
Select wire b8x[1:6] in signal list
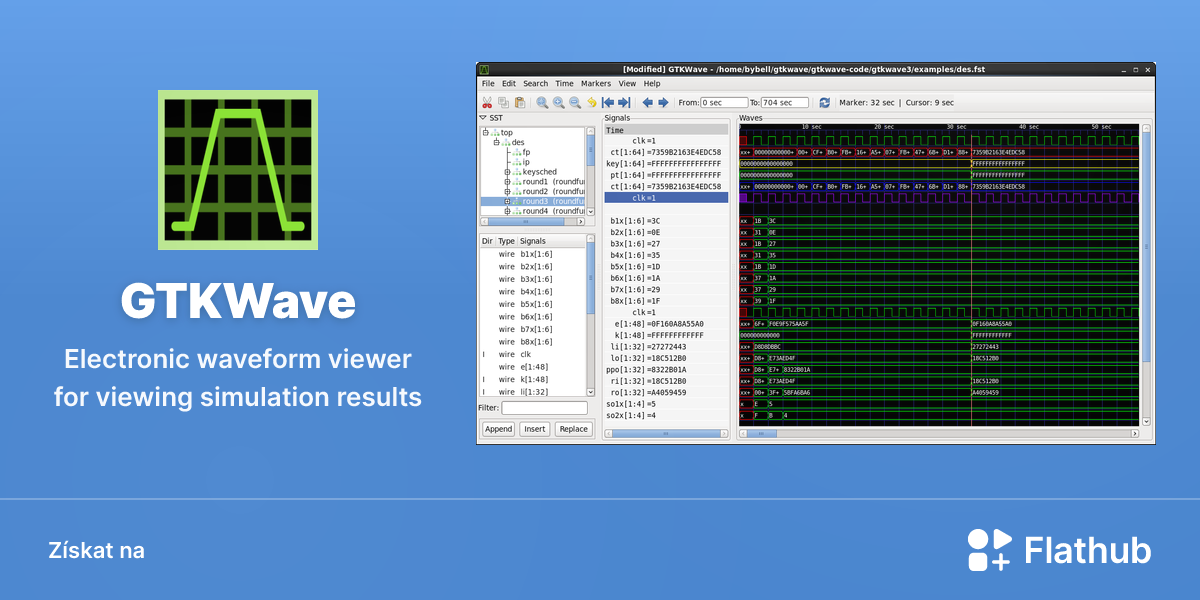(x=533, y=342)
